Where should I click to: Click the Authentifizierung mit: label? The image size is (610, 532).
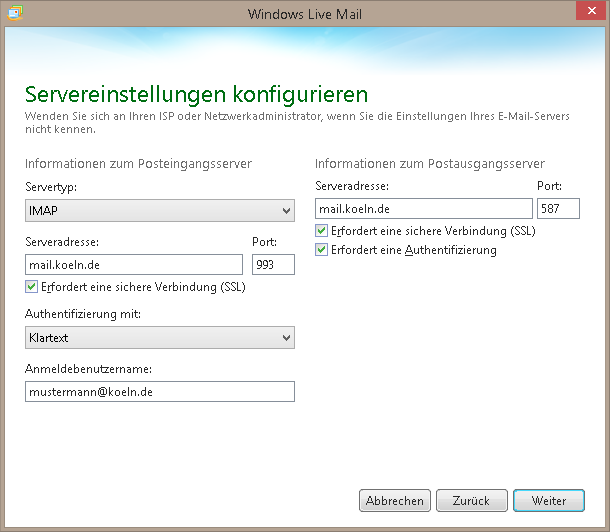pos(83,314)
